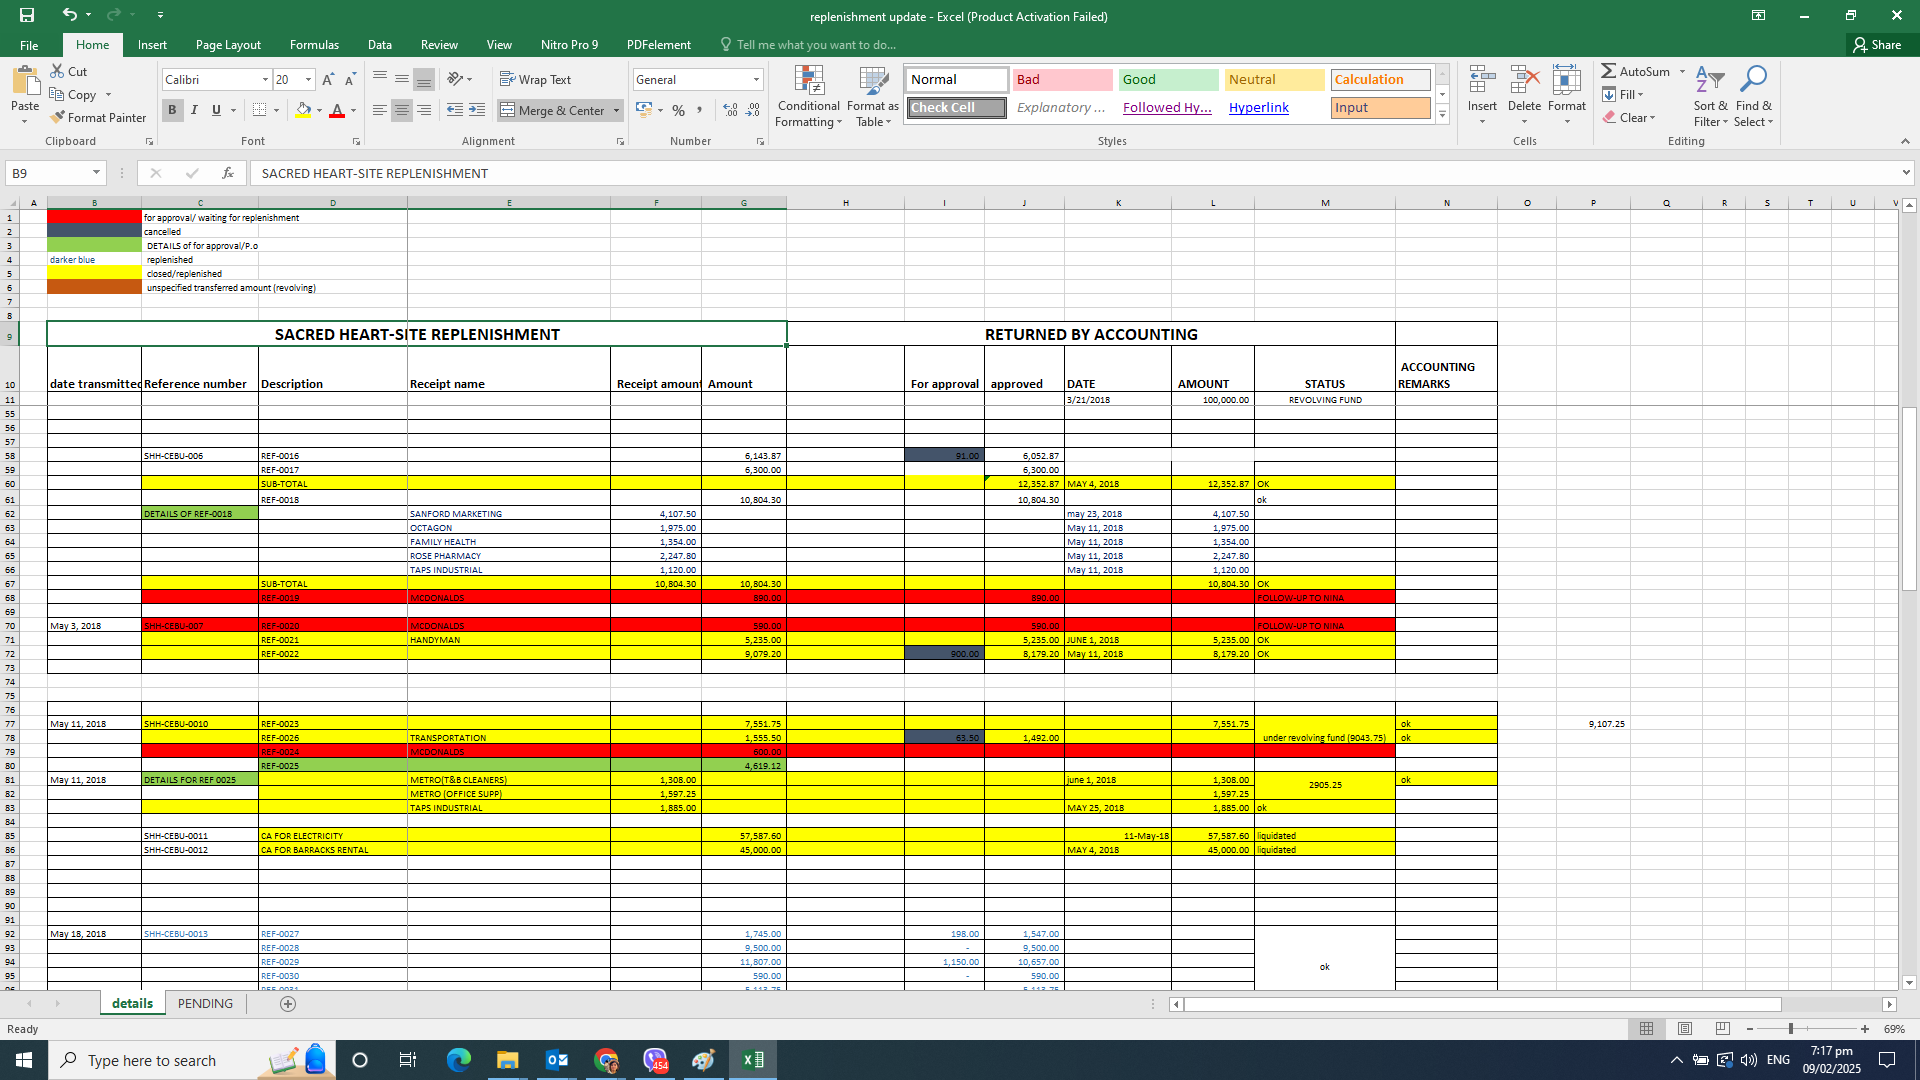Expand the font name dropdown showing Calibri

click(x=265, y=79)
